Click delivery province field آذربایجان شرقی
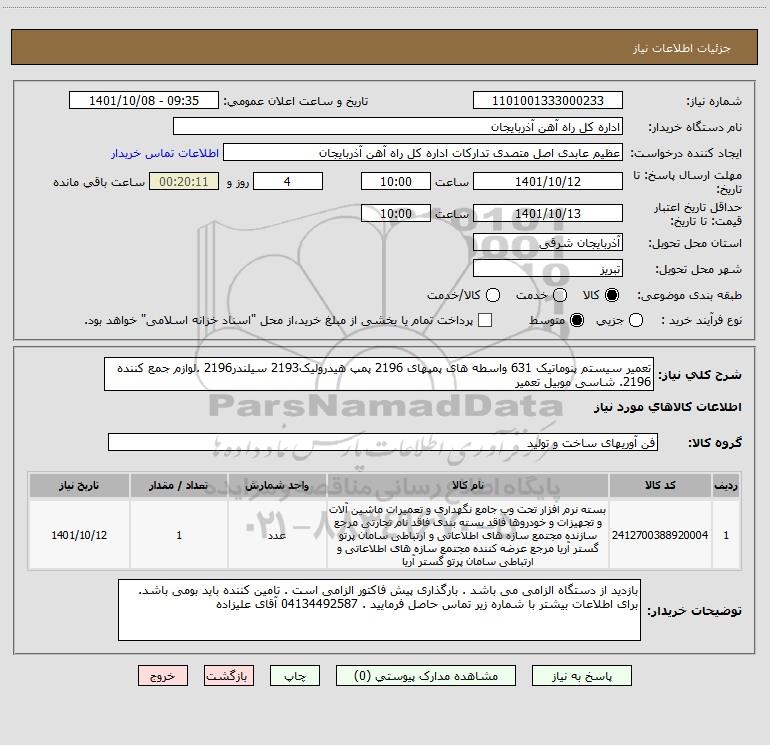Screen dimensions: 770x745 point(548,242)
